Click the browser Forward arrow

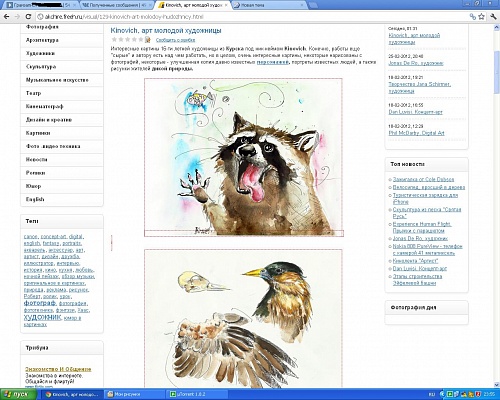coord(17,17)
